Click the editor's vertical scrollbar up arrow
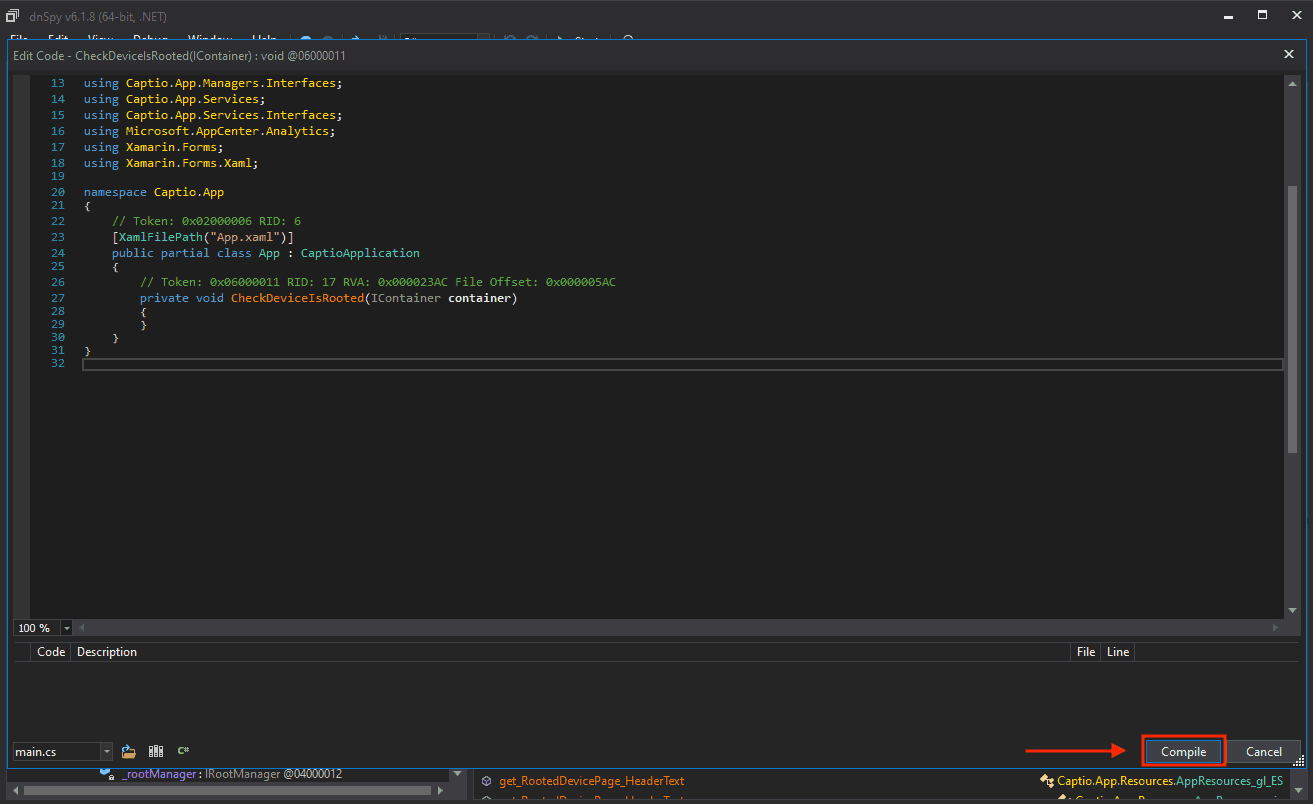The height and width of the screenshot is (804, 1313). 1292,82
